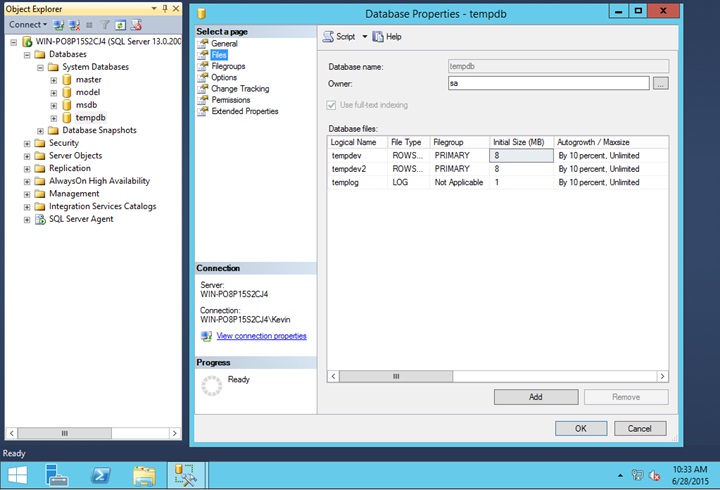Click the Help button in dialog toolbar
Image resolution: width=720 pixels, height=490 pixels.
387,36
